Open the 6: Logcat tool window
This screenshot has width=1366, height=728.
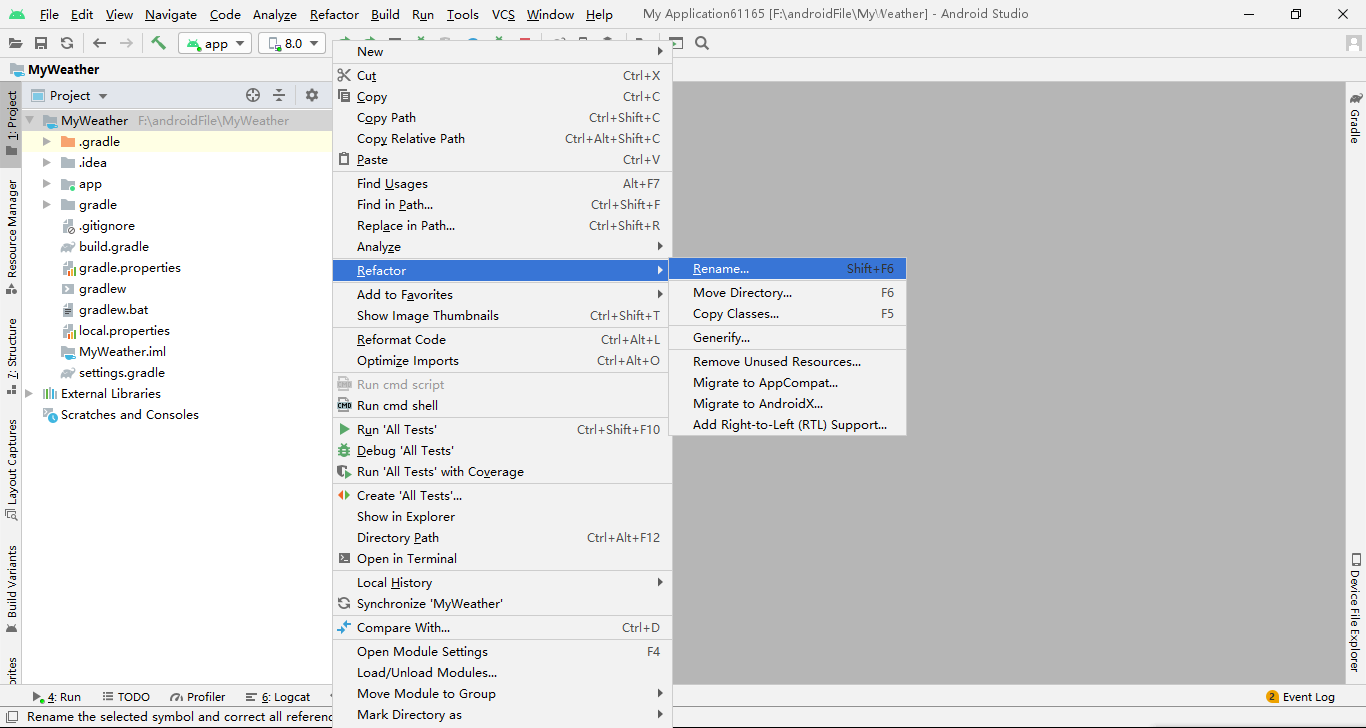(277, 697)
